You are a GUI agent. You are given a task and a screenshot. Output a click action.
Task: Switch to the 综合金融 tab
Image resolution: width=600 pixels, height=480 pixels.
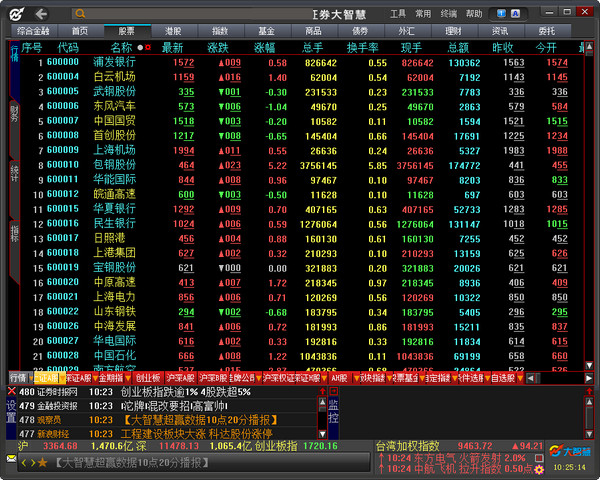[33, 31]
